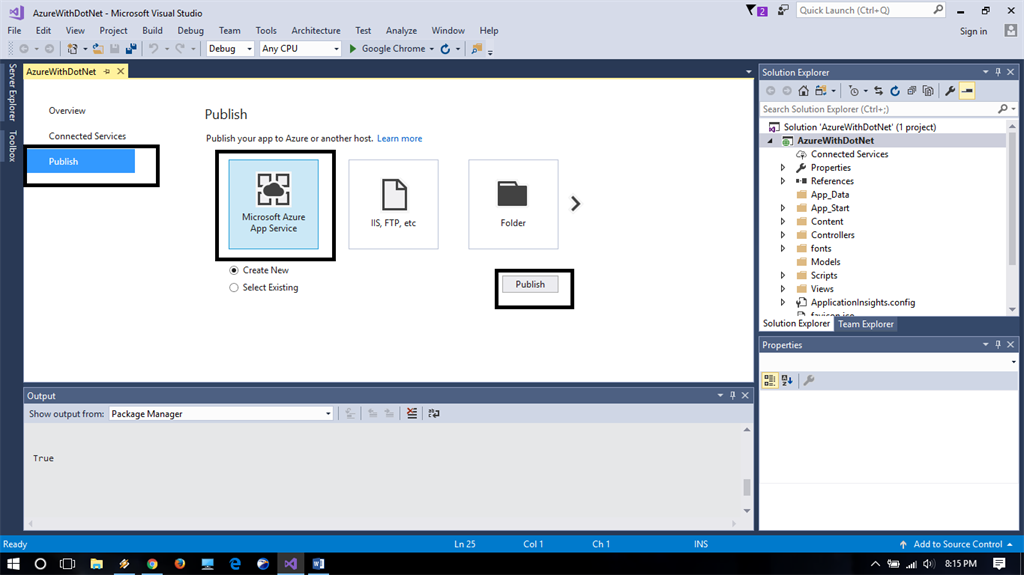Click the Chrome icon in the taskbar
The image size is (1024, 575).
pos(152,564)
